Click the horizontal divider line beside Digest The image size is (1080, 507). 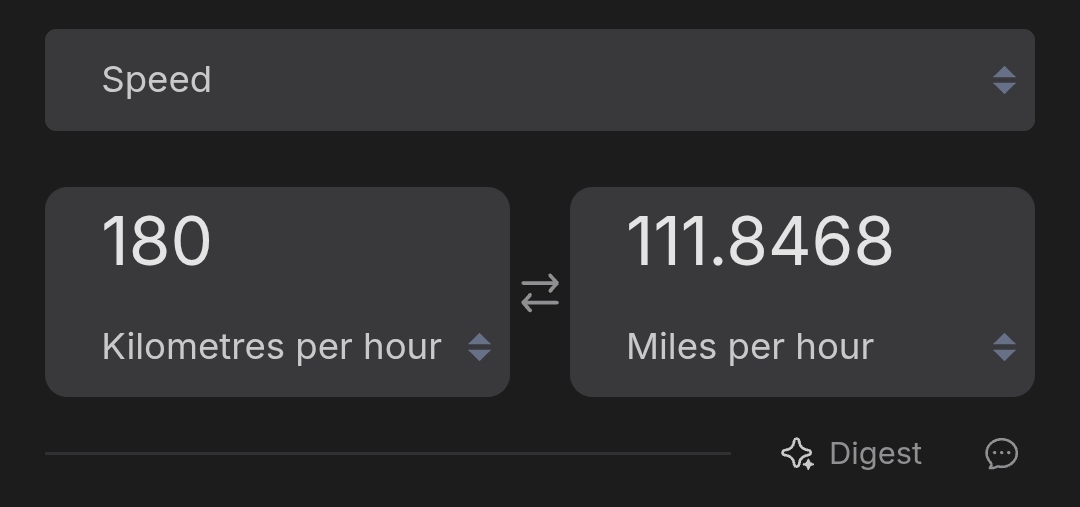(388, 453)
